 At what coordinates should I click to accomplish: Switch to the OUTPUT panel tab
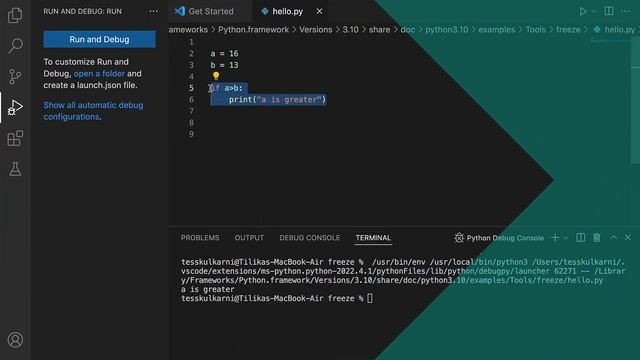pos(249,238)
